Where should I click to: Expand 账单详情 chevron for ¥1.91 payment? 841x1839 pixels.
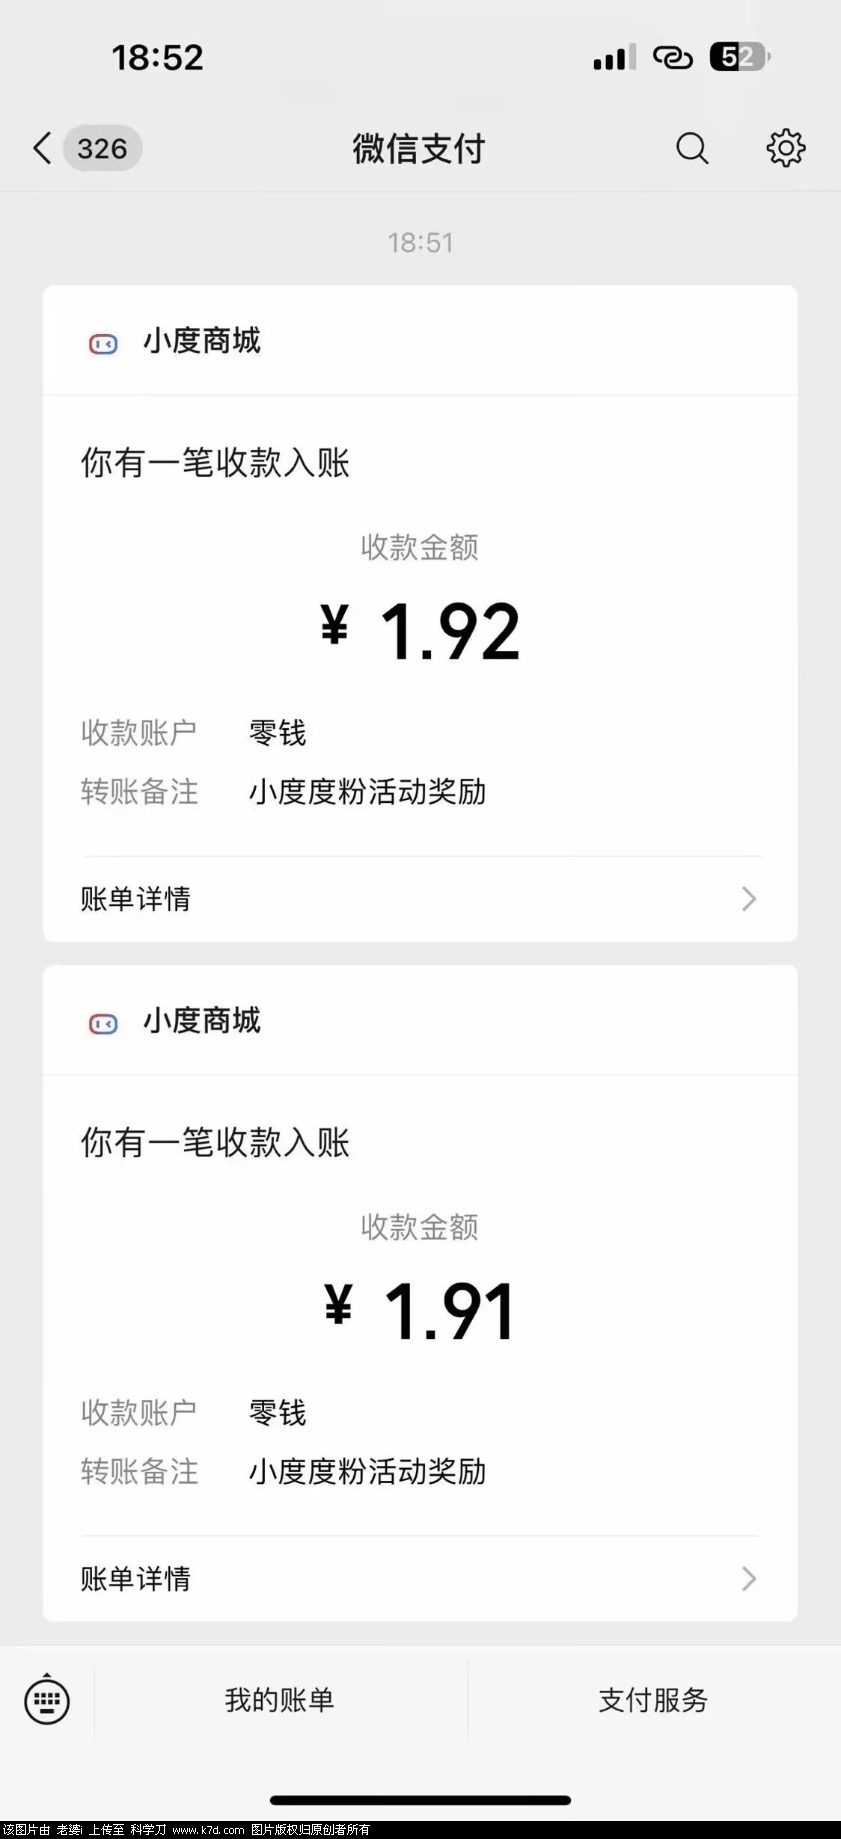tap(749, 1579)
